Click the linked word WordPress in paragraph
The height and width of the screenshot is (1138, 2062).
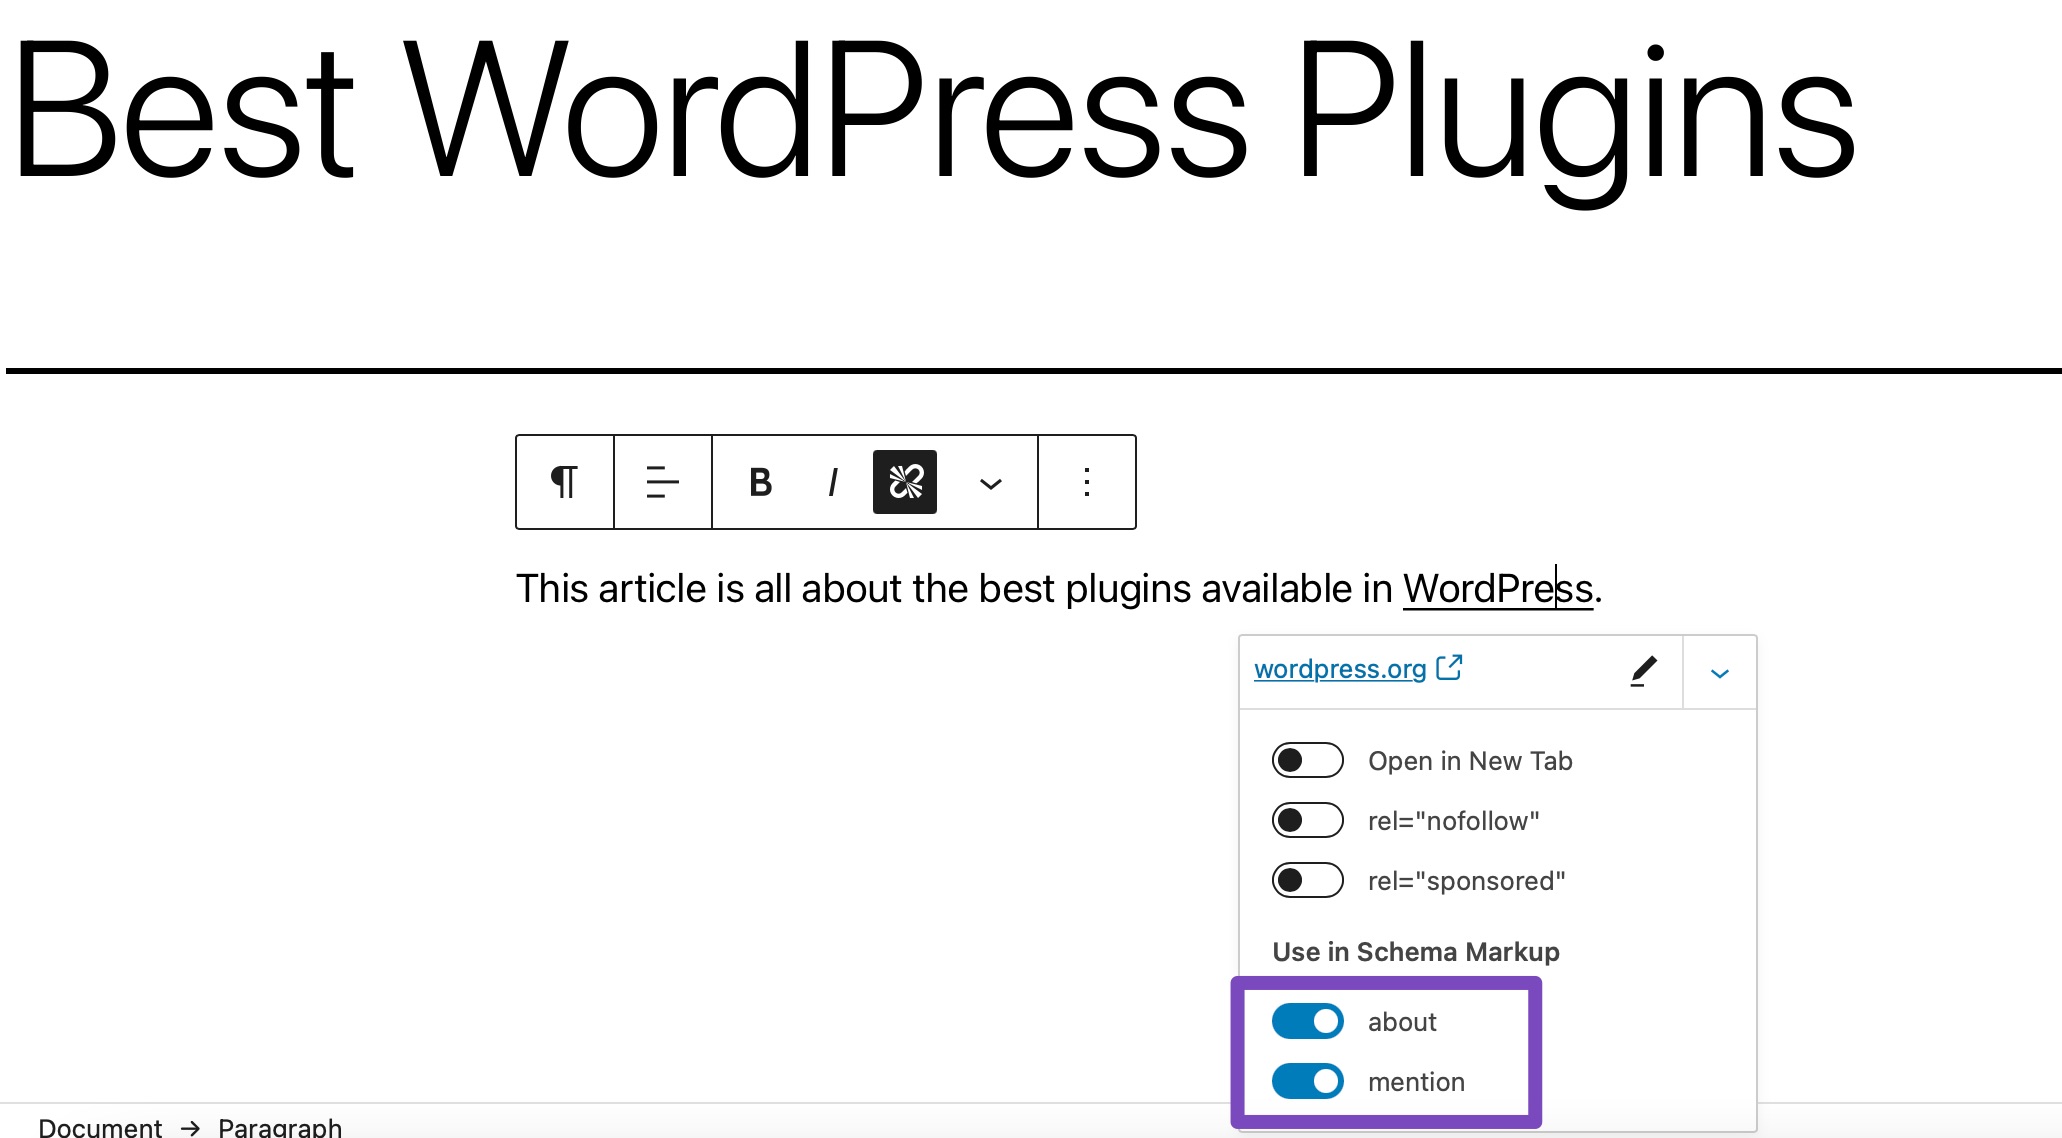(x=1497, y=588)
